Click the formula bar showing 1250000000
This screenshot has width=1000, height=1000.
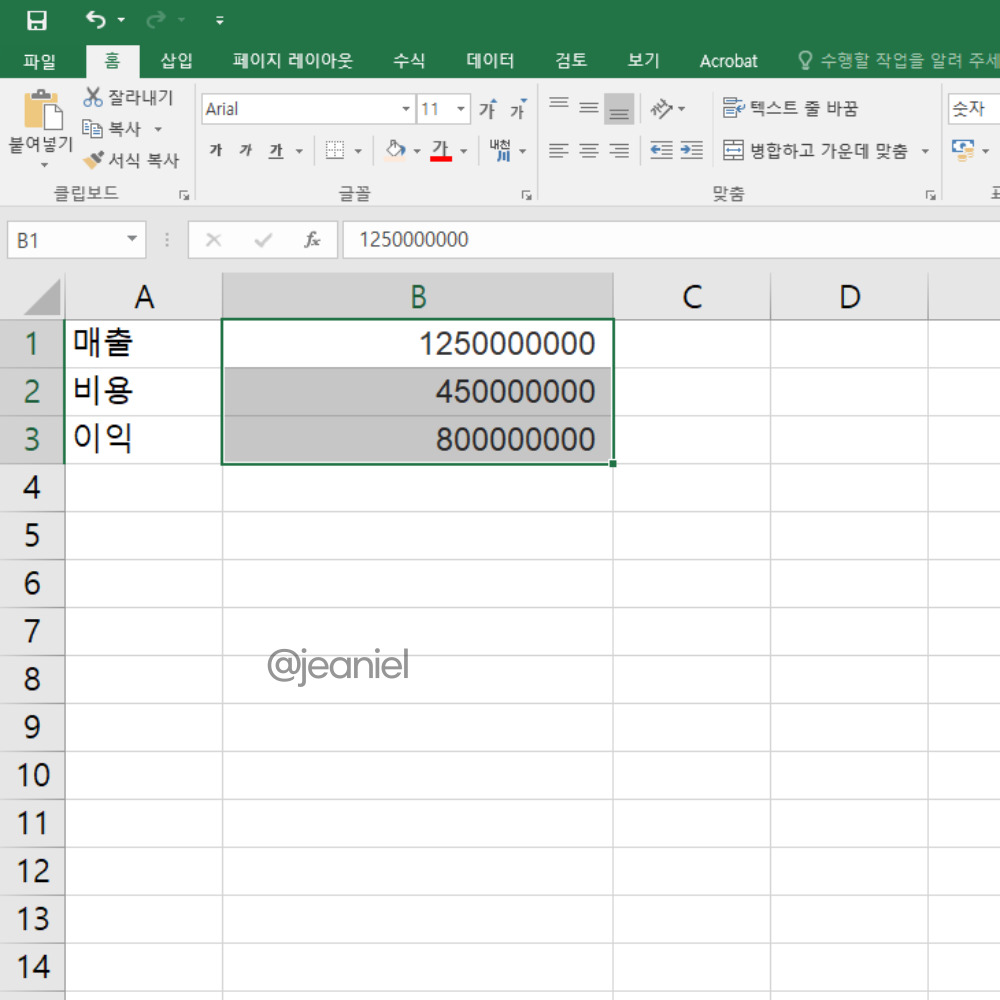coord(672,240)
